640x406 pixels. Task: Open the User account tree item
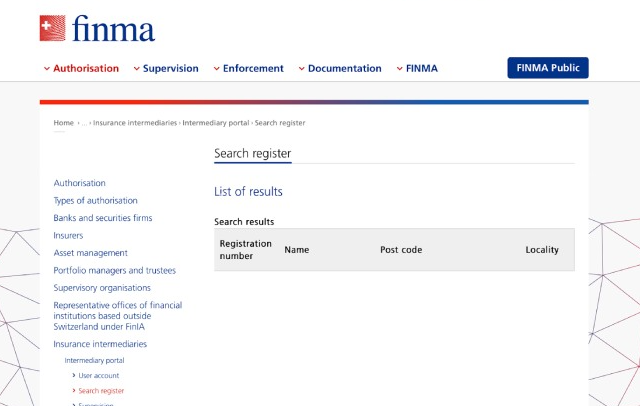pyautogui.click(x=98, y=375)
